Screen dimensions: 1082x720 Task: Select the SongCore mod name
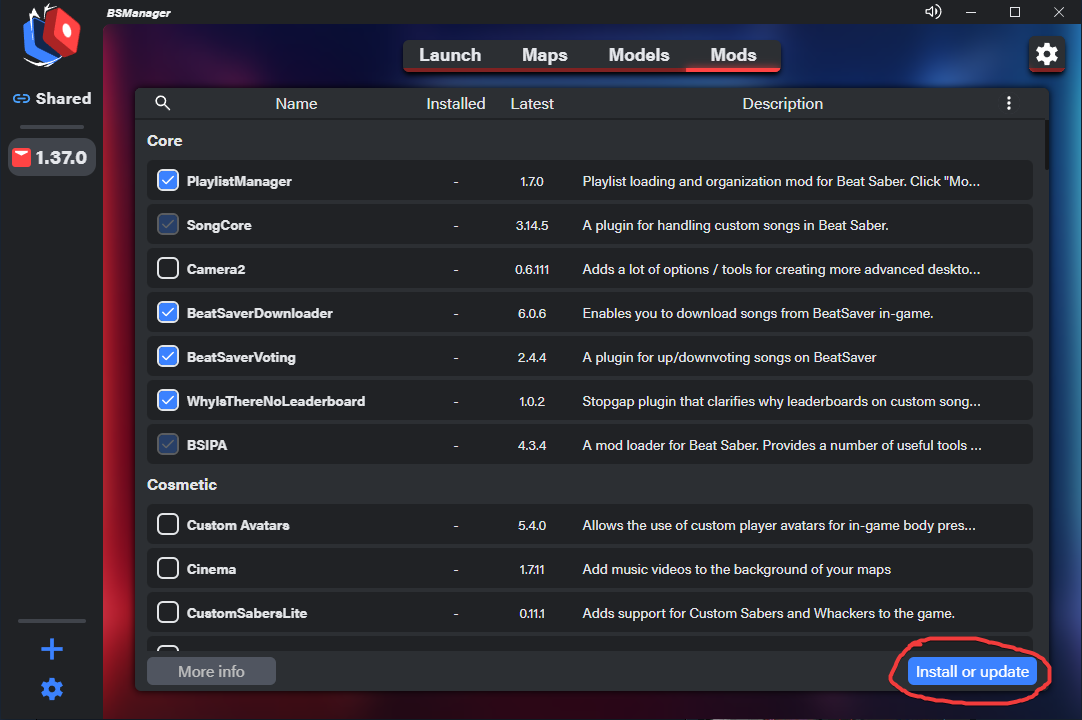219,225
